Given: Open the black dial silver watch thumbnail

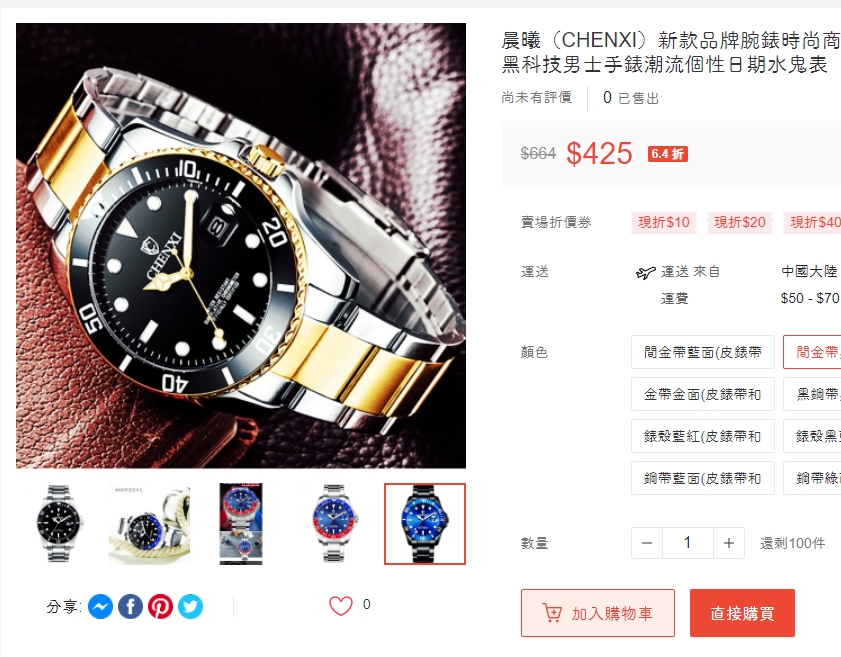Looking at the screenshot, I should 58,523.
